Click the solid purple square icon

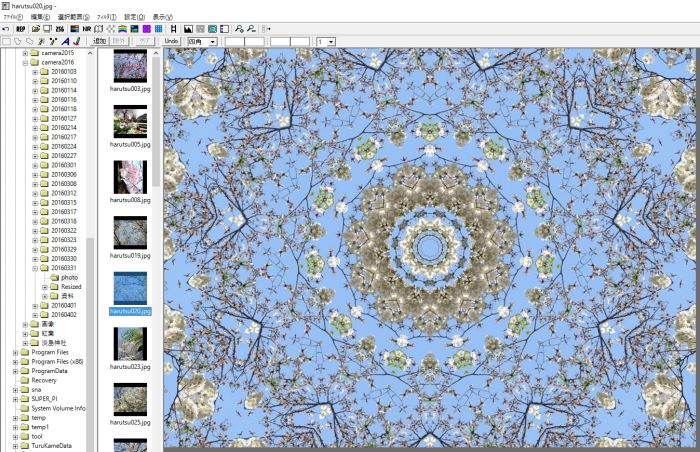tap(146, 29)
